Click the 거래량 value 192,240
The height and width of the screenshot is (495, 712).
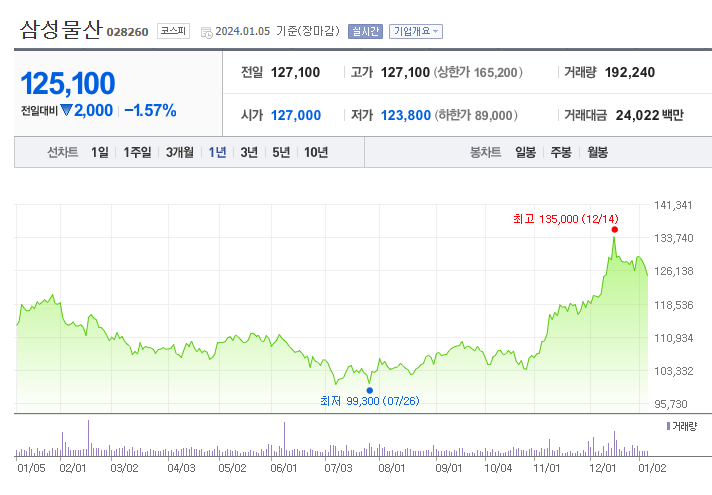point(630,73)
